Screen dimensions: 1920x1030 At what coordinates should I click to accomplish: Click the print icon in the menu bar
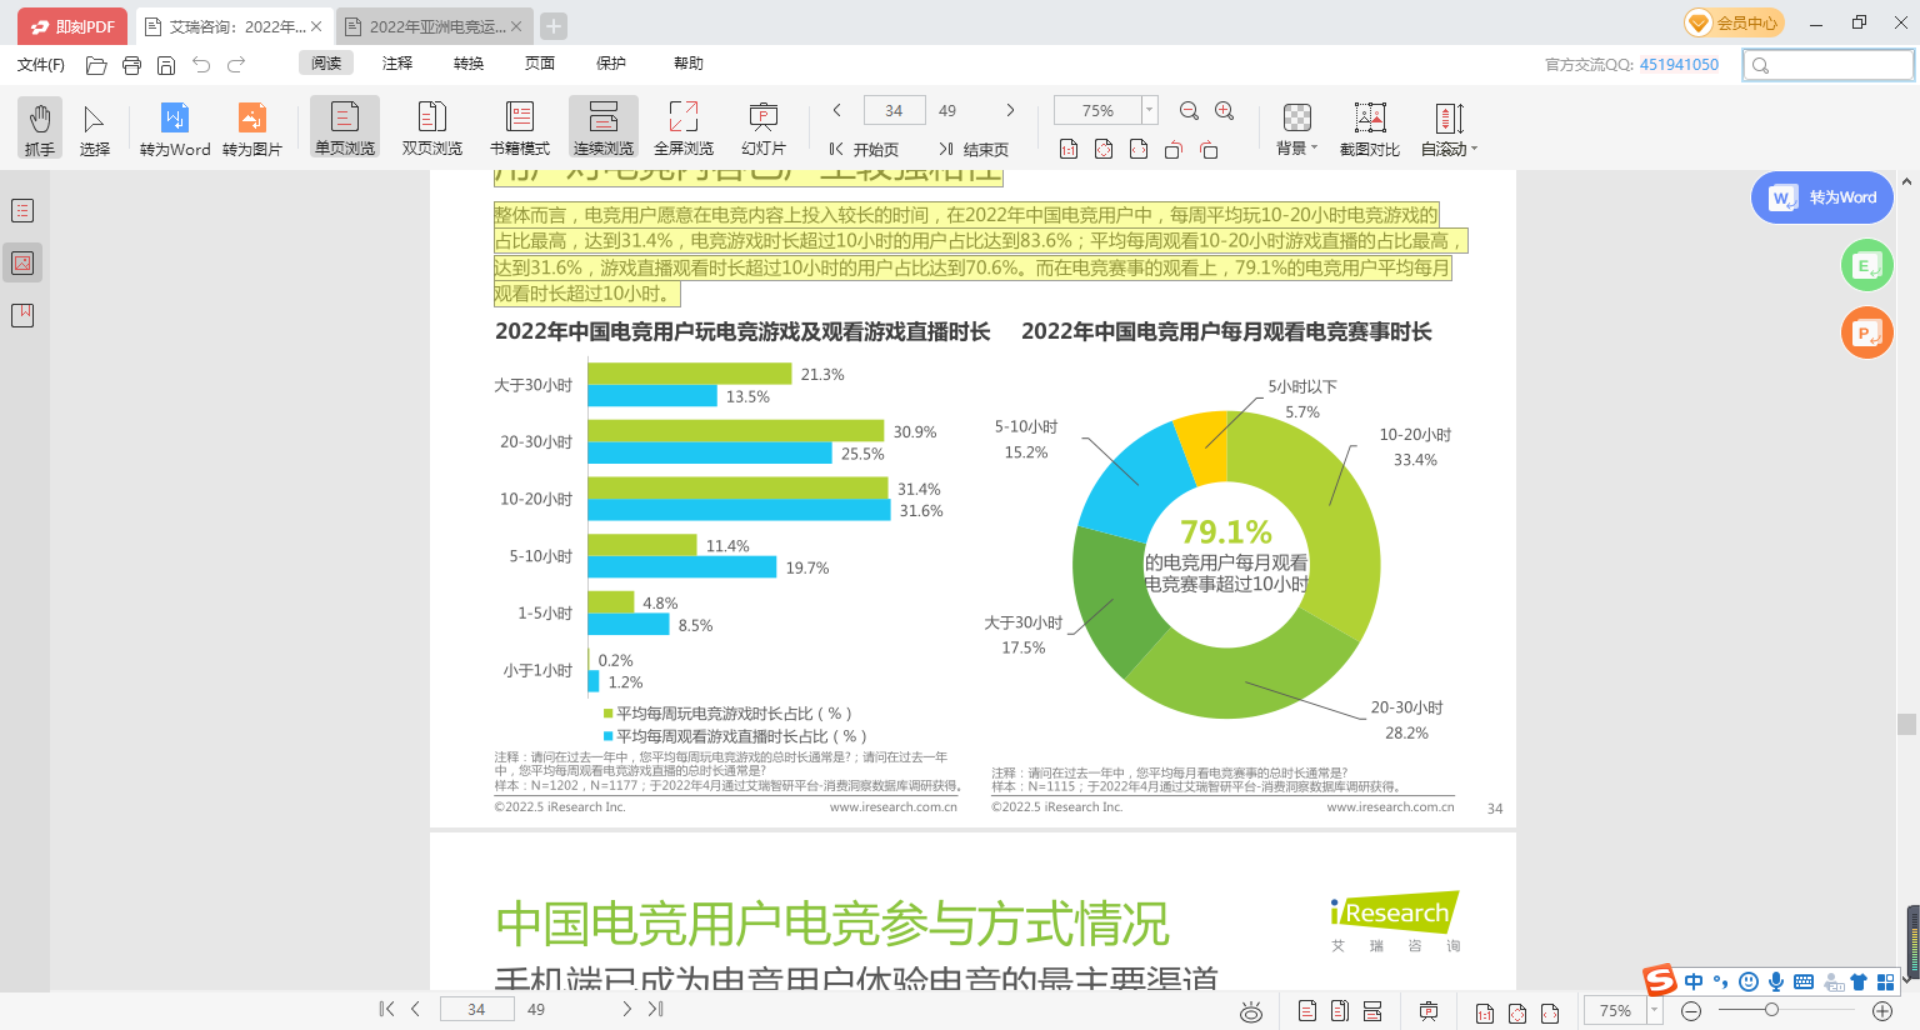(131, 65)
